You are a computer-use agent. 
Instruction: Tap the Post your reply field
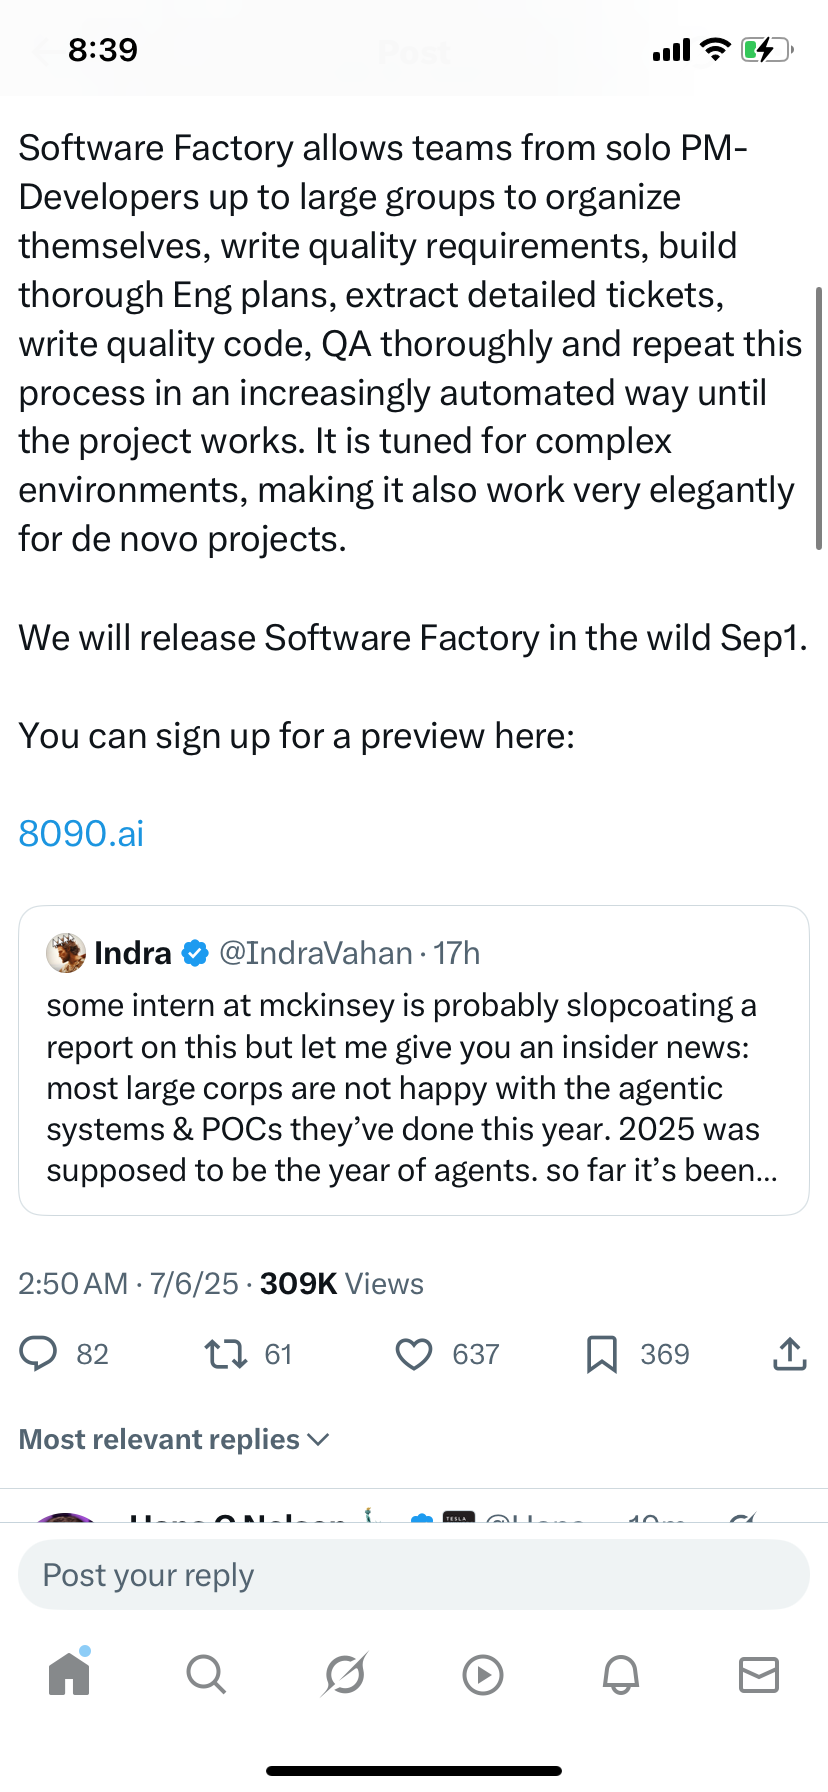point(413,1575)
